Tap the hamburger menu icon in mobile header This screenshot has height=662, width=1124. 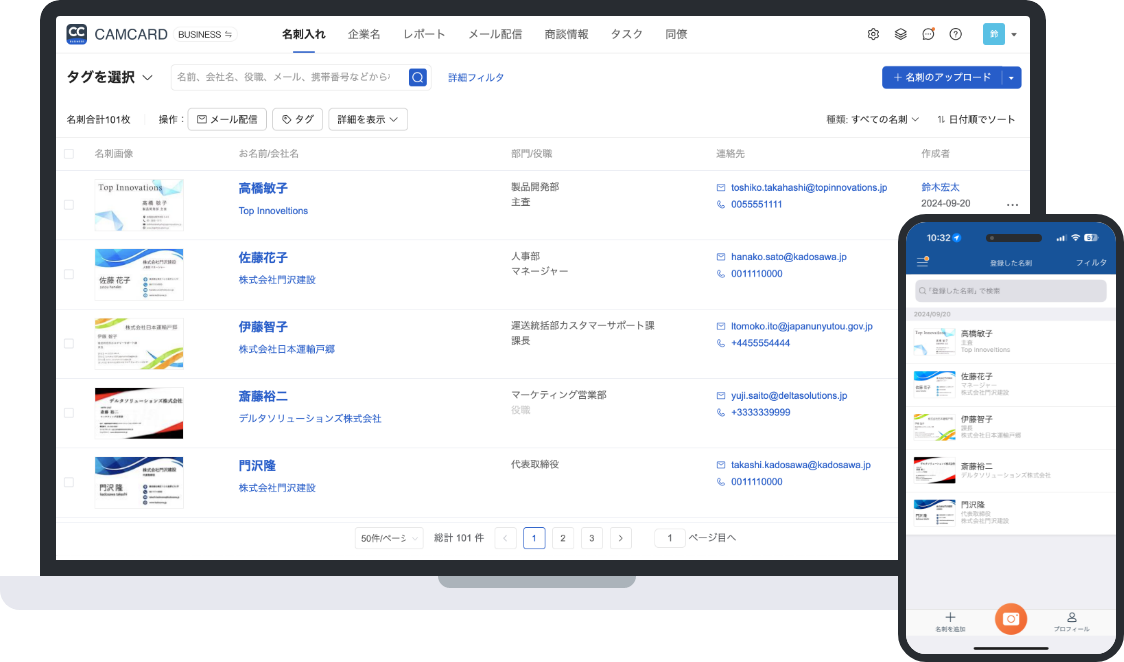[921, 262]
